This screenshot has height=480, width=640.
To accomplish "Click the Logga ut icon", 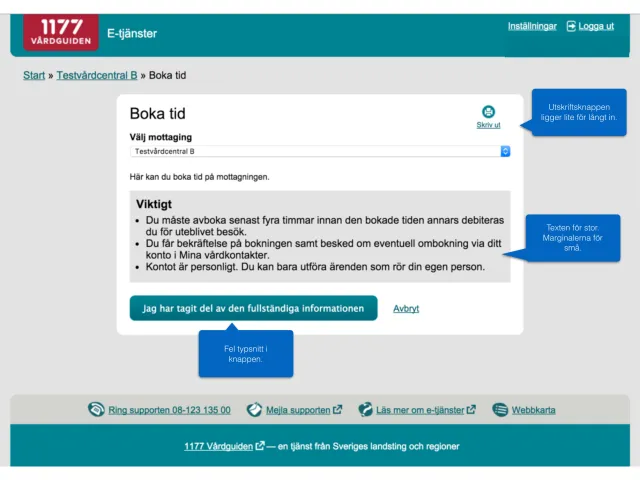I will (x=571, y=26).
